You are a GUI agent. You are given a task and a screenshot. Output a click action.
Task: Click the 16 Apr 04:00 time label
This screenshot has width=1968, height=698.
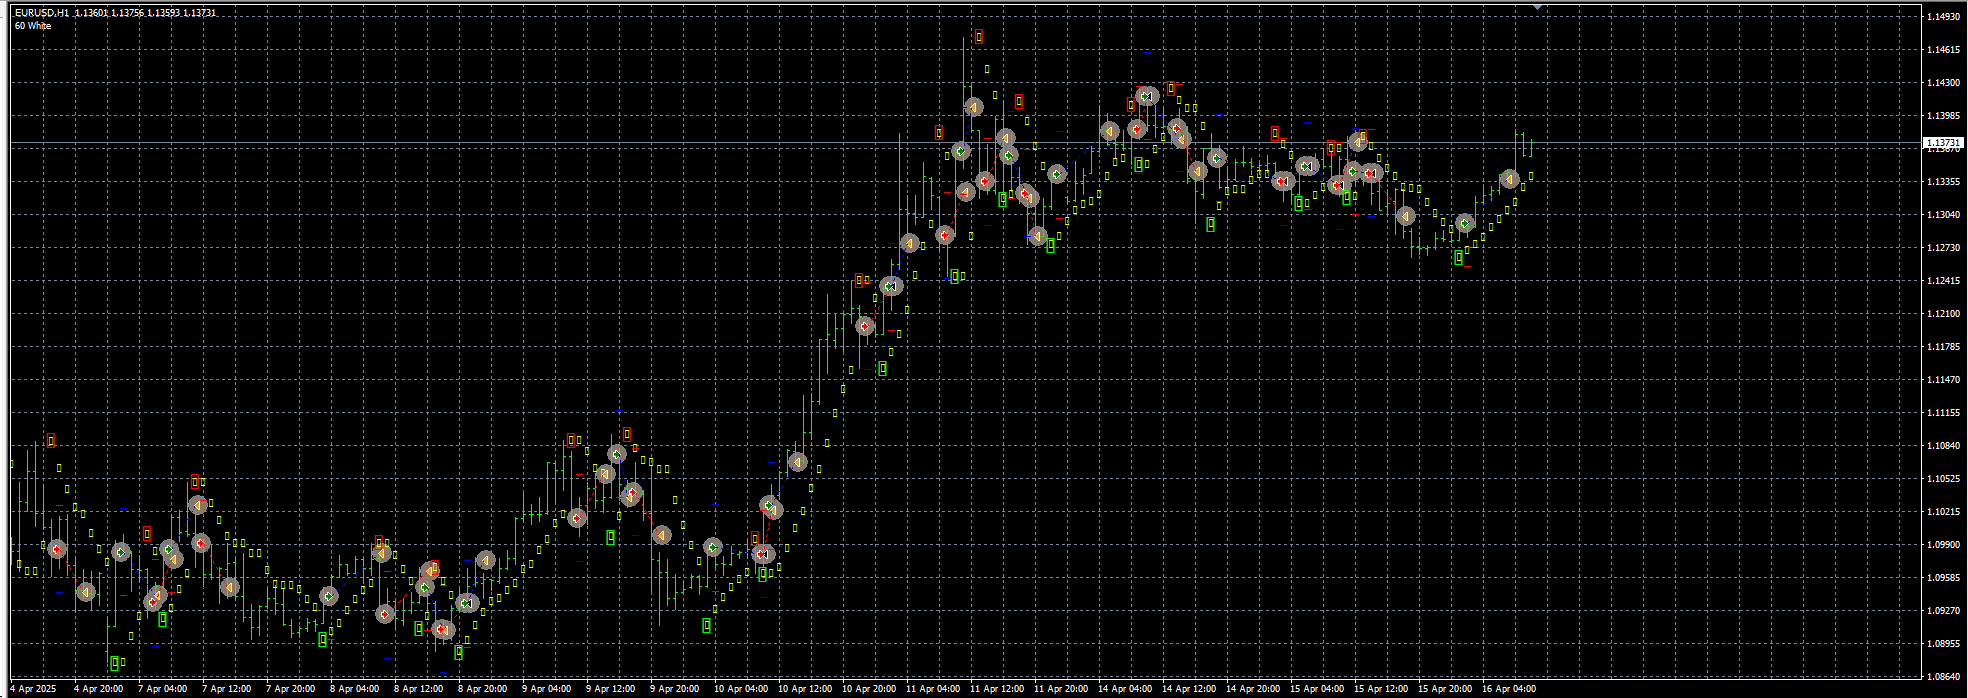click(x=1509, y=689)
